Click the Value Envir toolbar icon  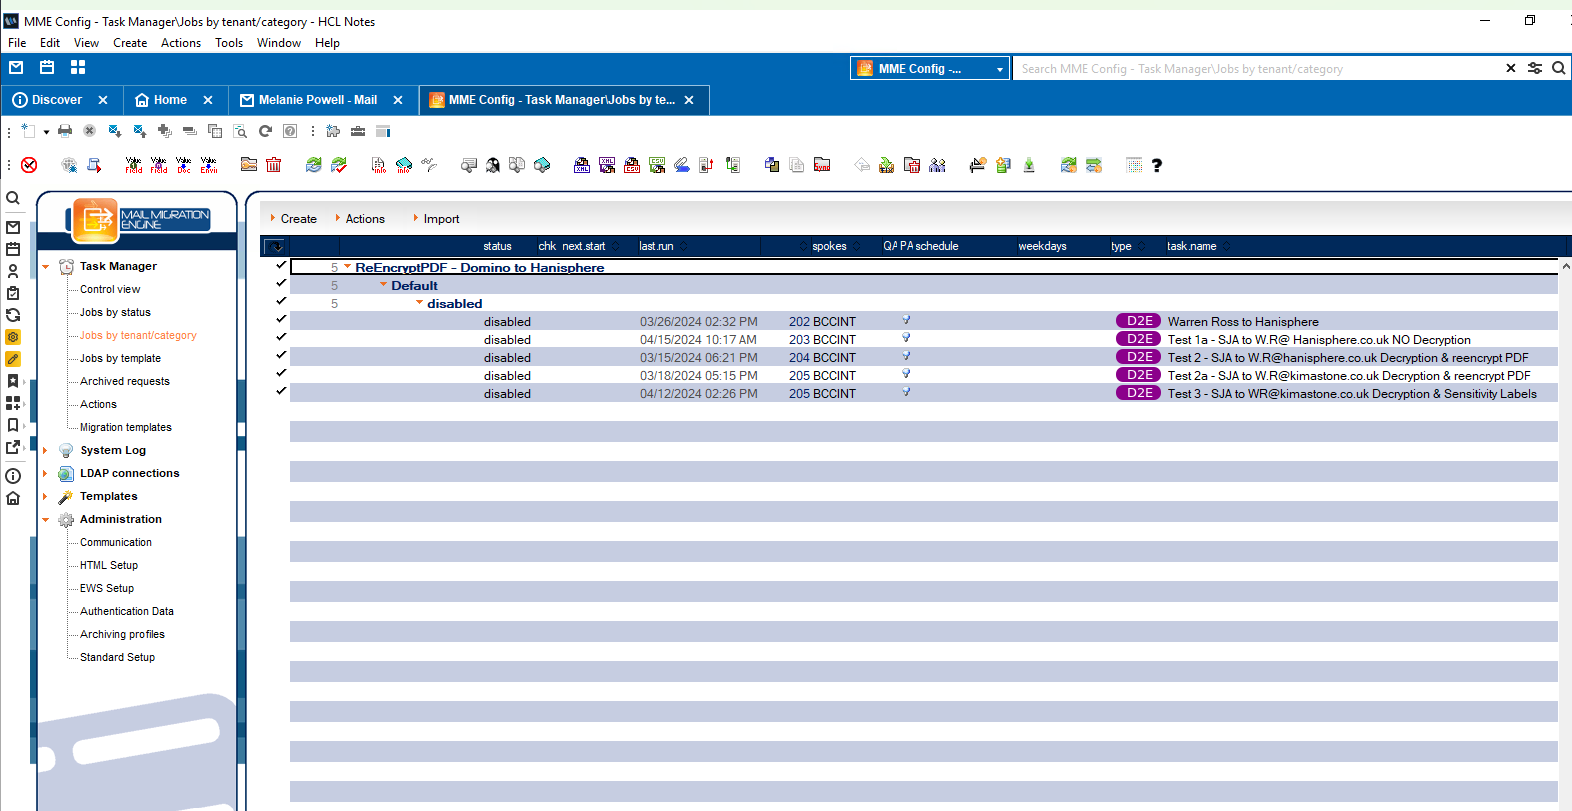tap(208, 165)
